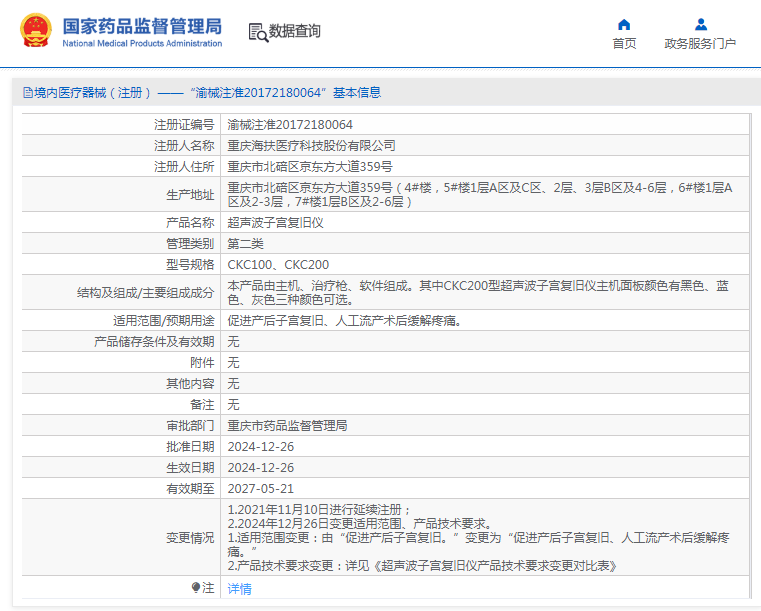Image resolution: width=761 pixels, height=611 pixels.
Task: Click the 批准日期 row label
Action: pos(190,446)
